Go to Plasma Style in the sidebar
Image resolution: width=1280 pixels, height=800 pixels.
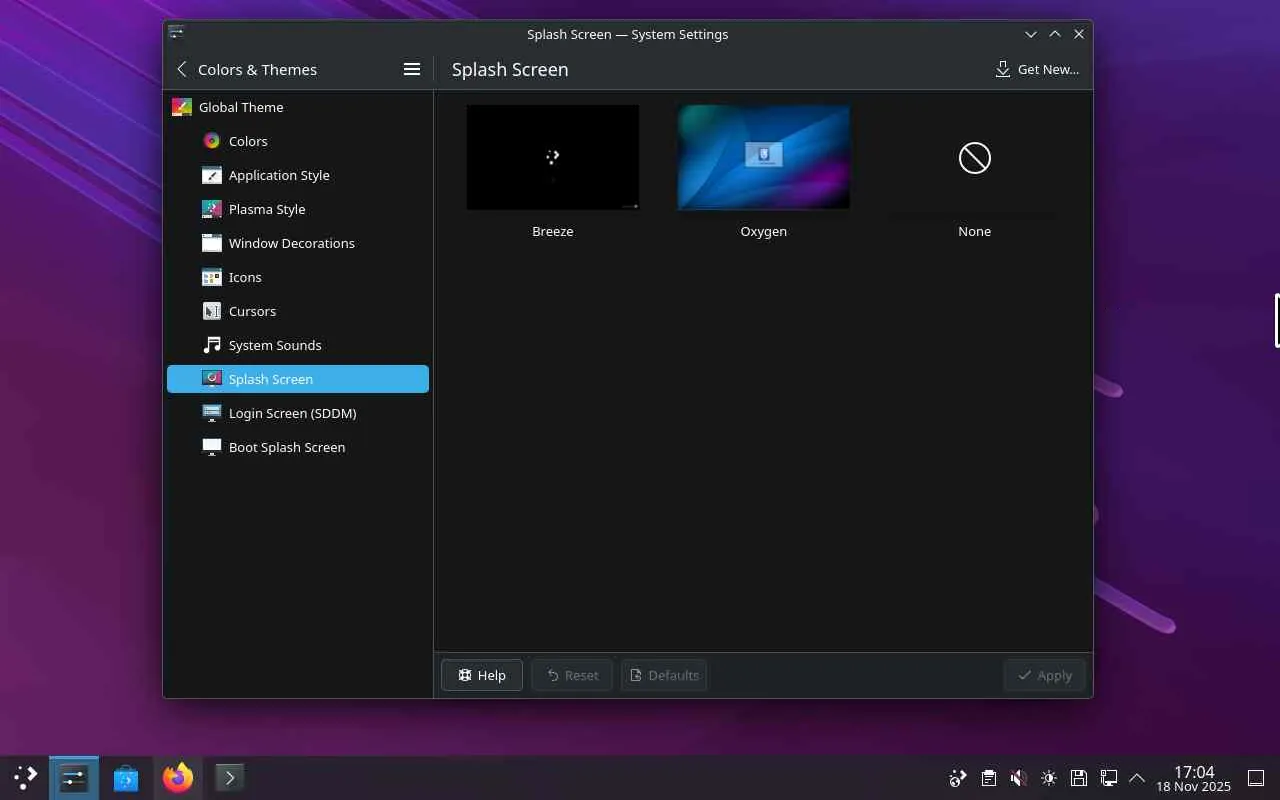(298, 209)
